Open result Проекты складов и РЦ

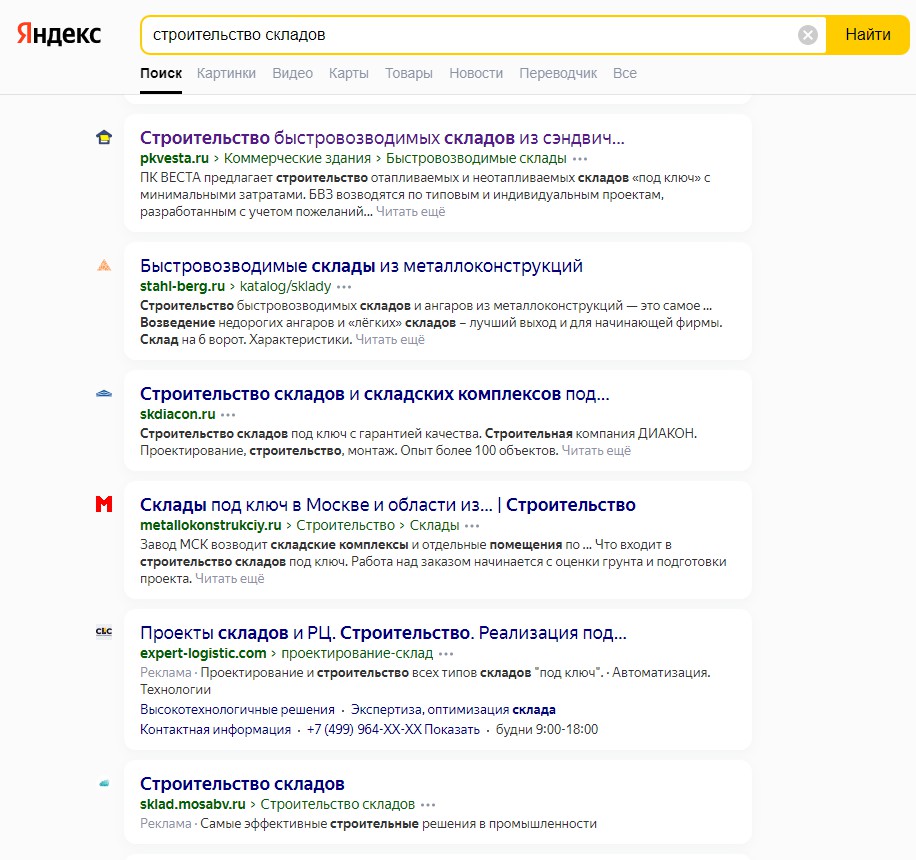383,633
